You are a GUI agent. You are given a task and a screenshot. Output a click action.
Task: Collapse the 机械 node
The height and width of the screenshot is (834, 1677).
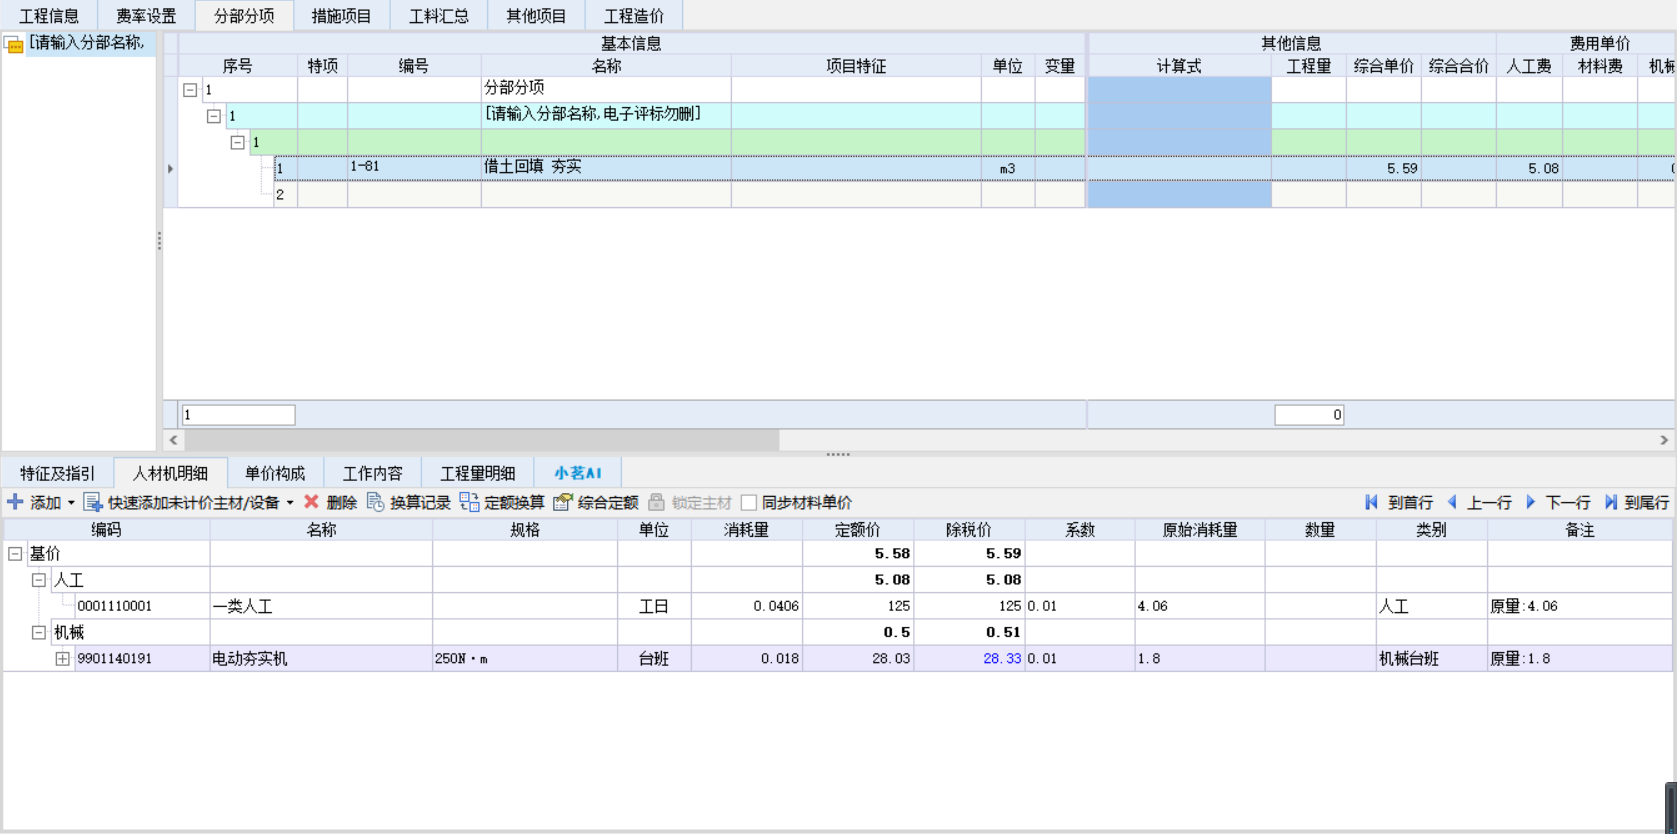tap(38, 632)
